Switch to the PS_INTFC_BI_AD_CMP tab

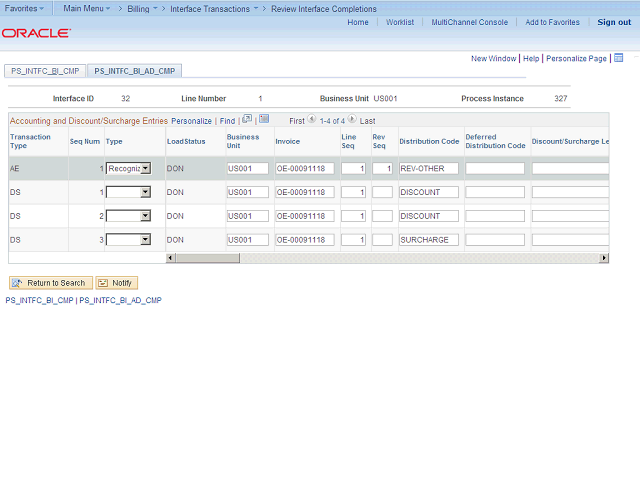click(134, 71)
